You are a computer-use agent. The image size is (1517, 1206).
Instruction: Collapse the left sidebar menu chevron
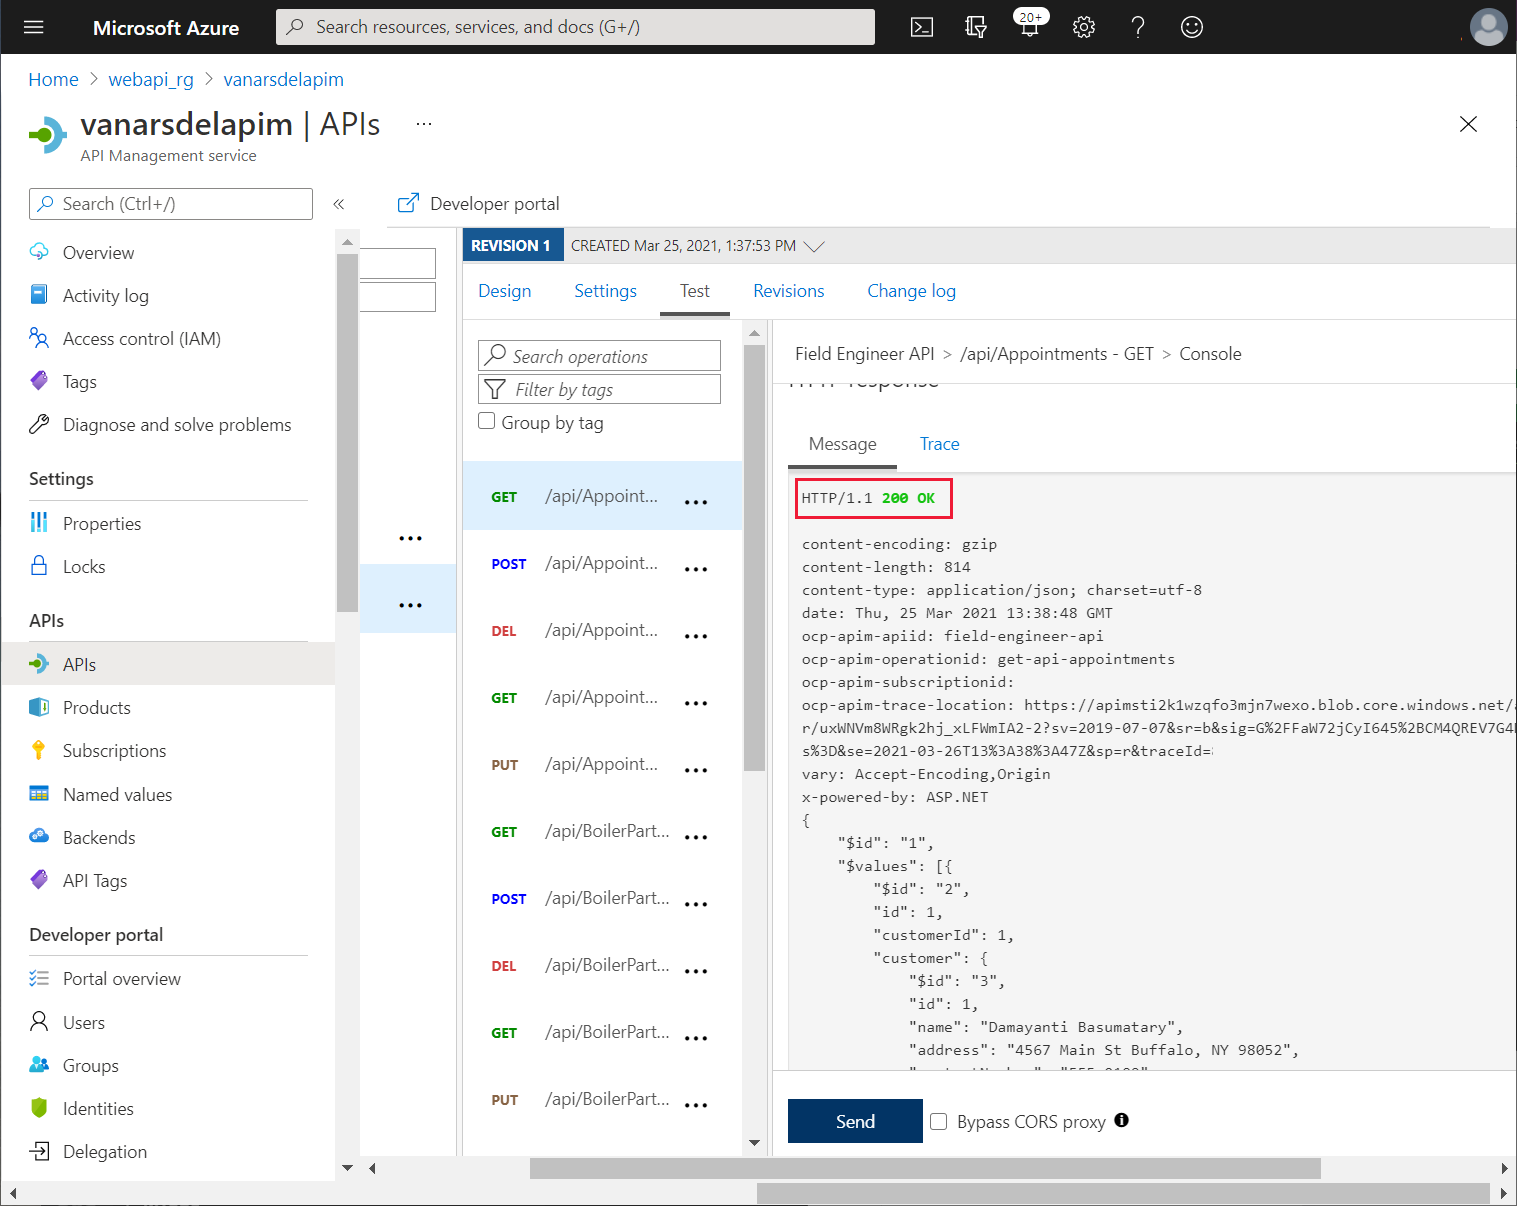(x=339, y=204)
